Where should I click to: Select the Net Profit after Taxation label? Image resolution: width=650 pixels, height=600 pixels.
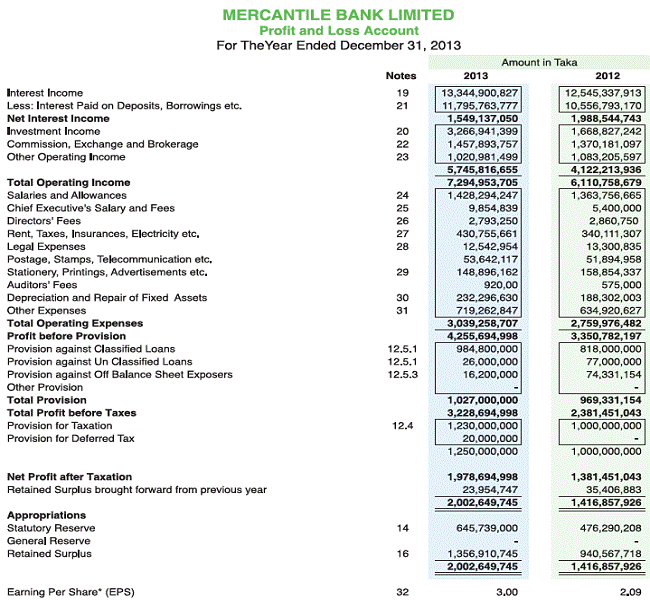pos(69,477)
